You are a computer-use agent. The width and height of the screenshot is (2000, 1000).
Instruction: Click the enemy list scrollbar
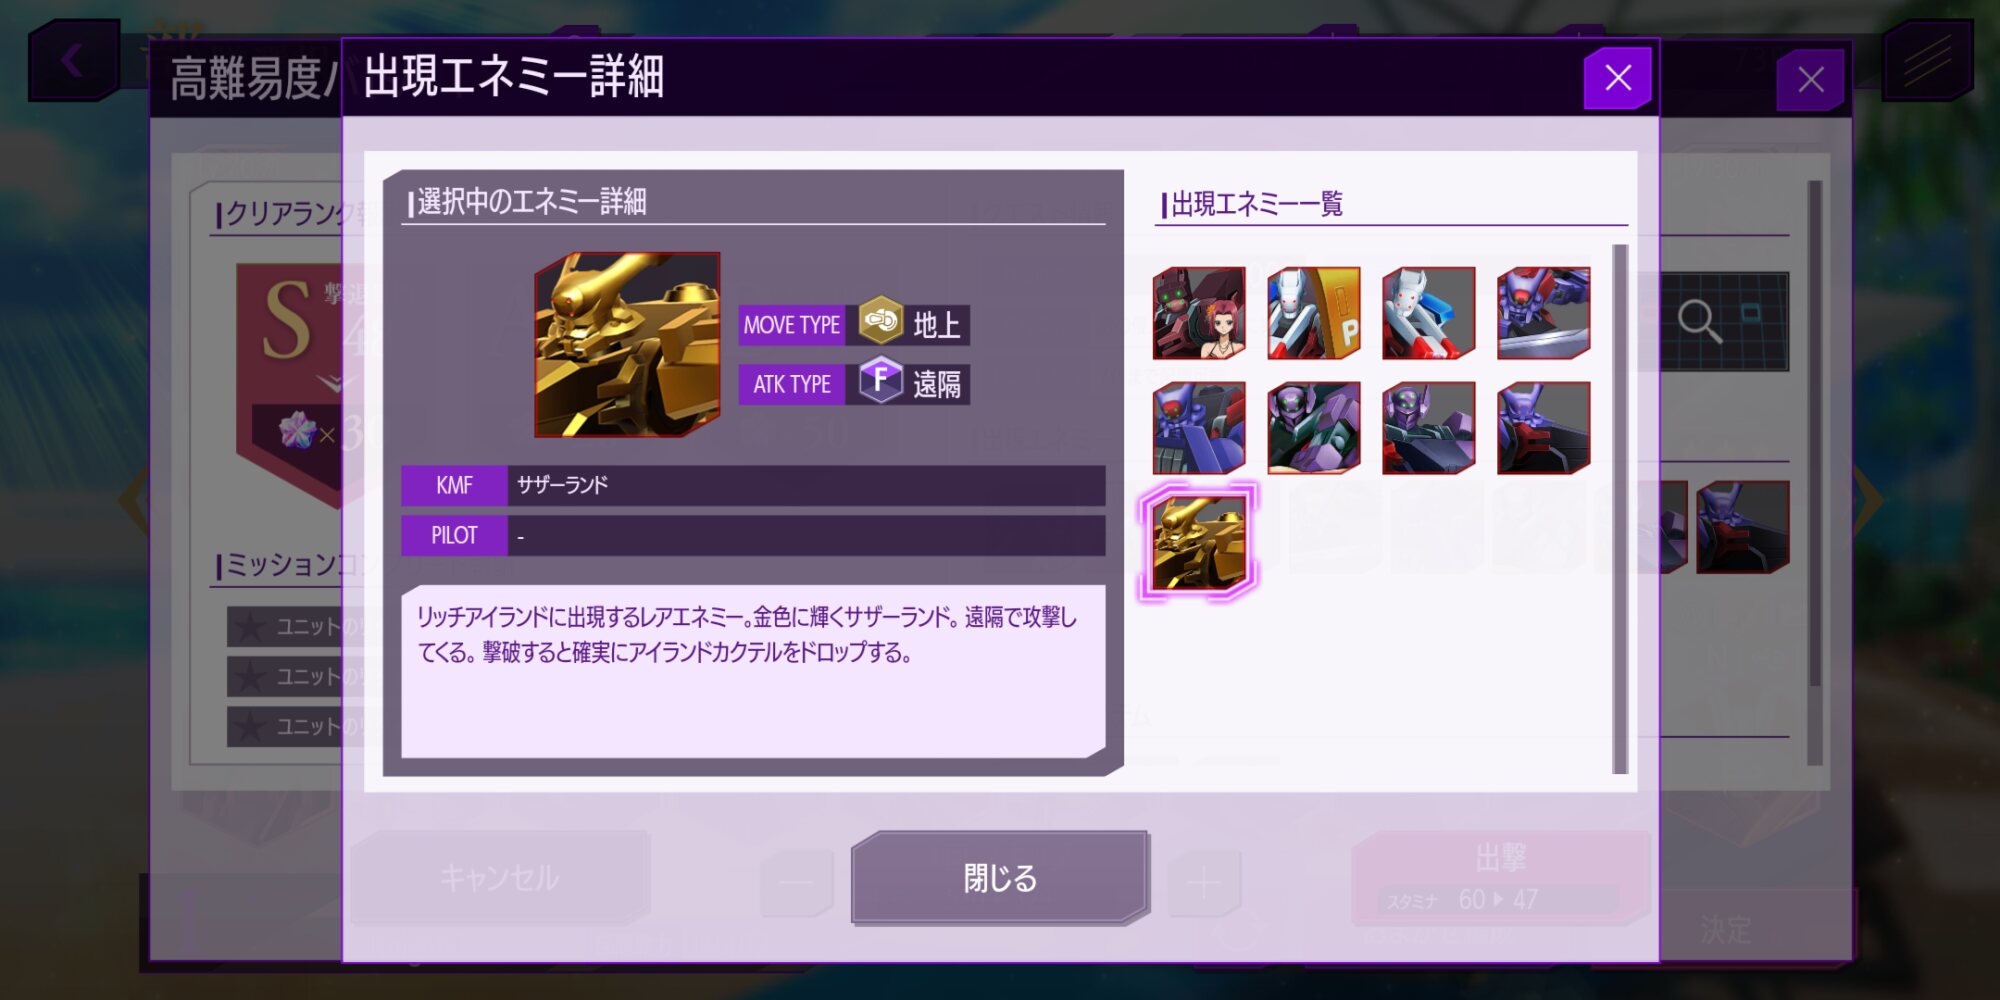coord(1620,509)
